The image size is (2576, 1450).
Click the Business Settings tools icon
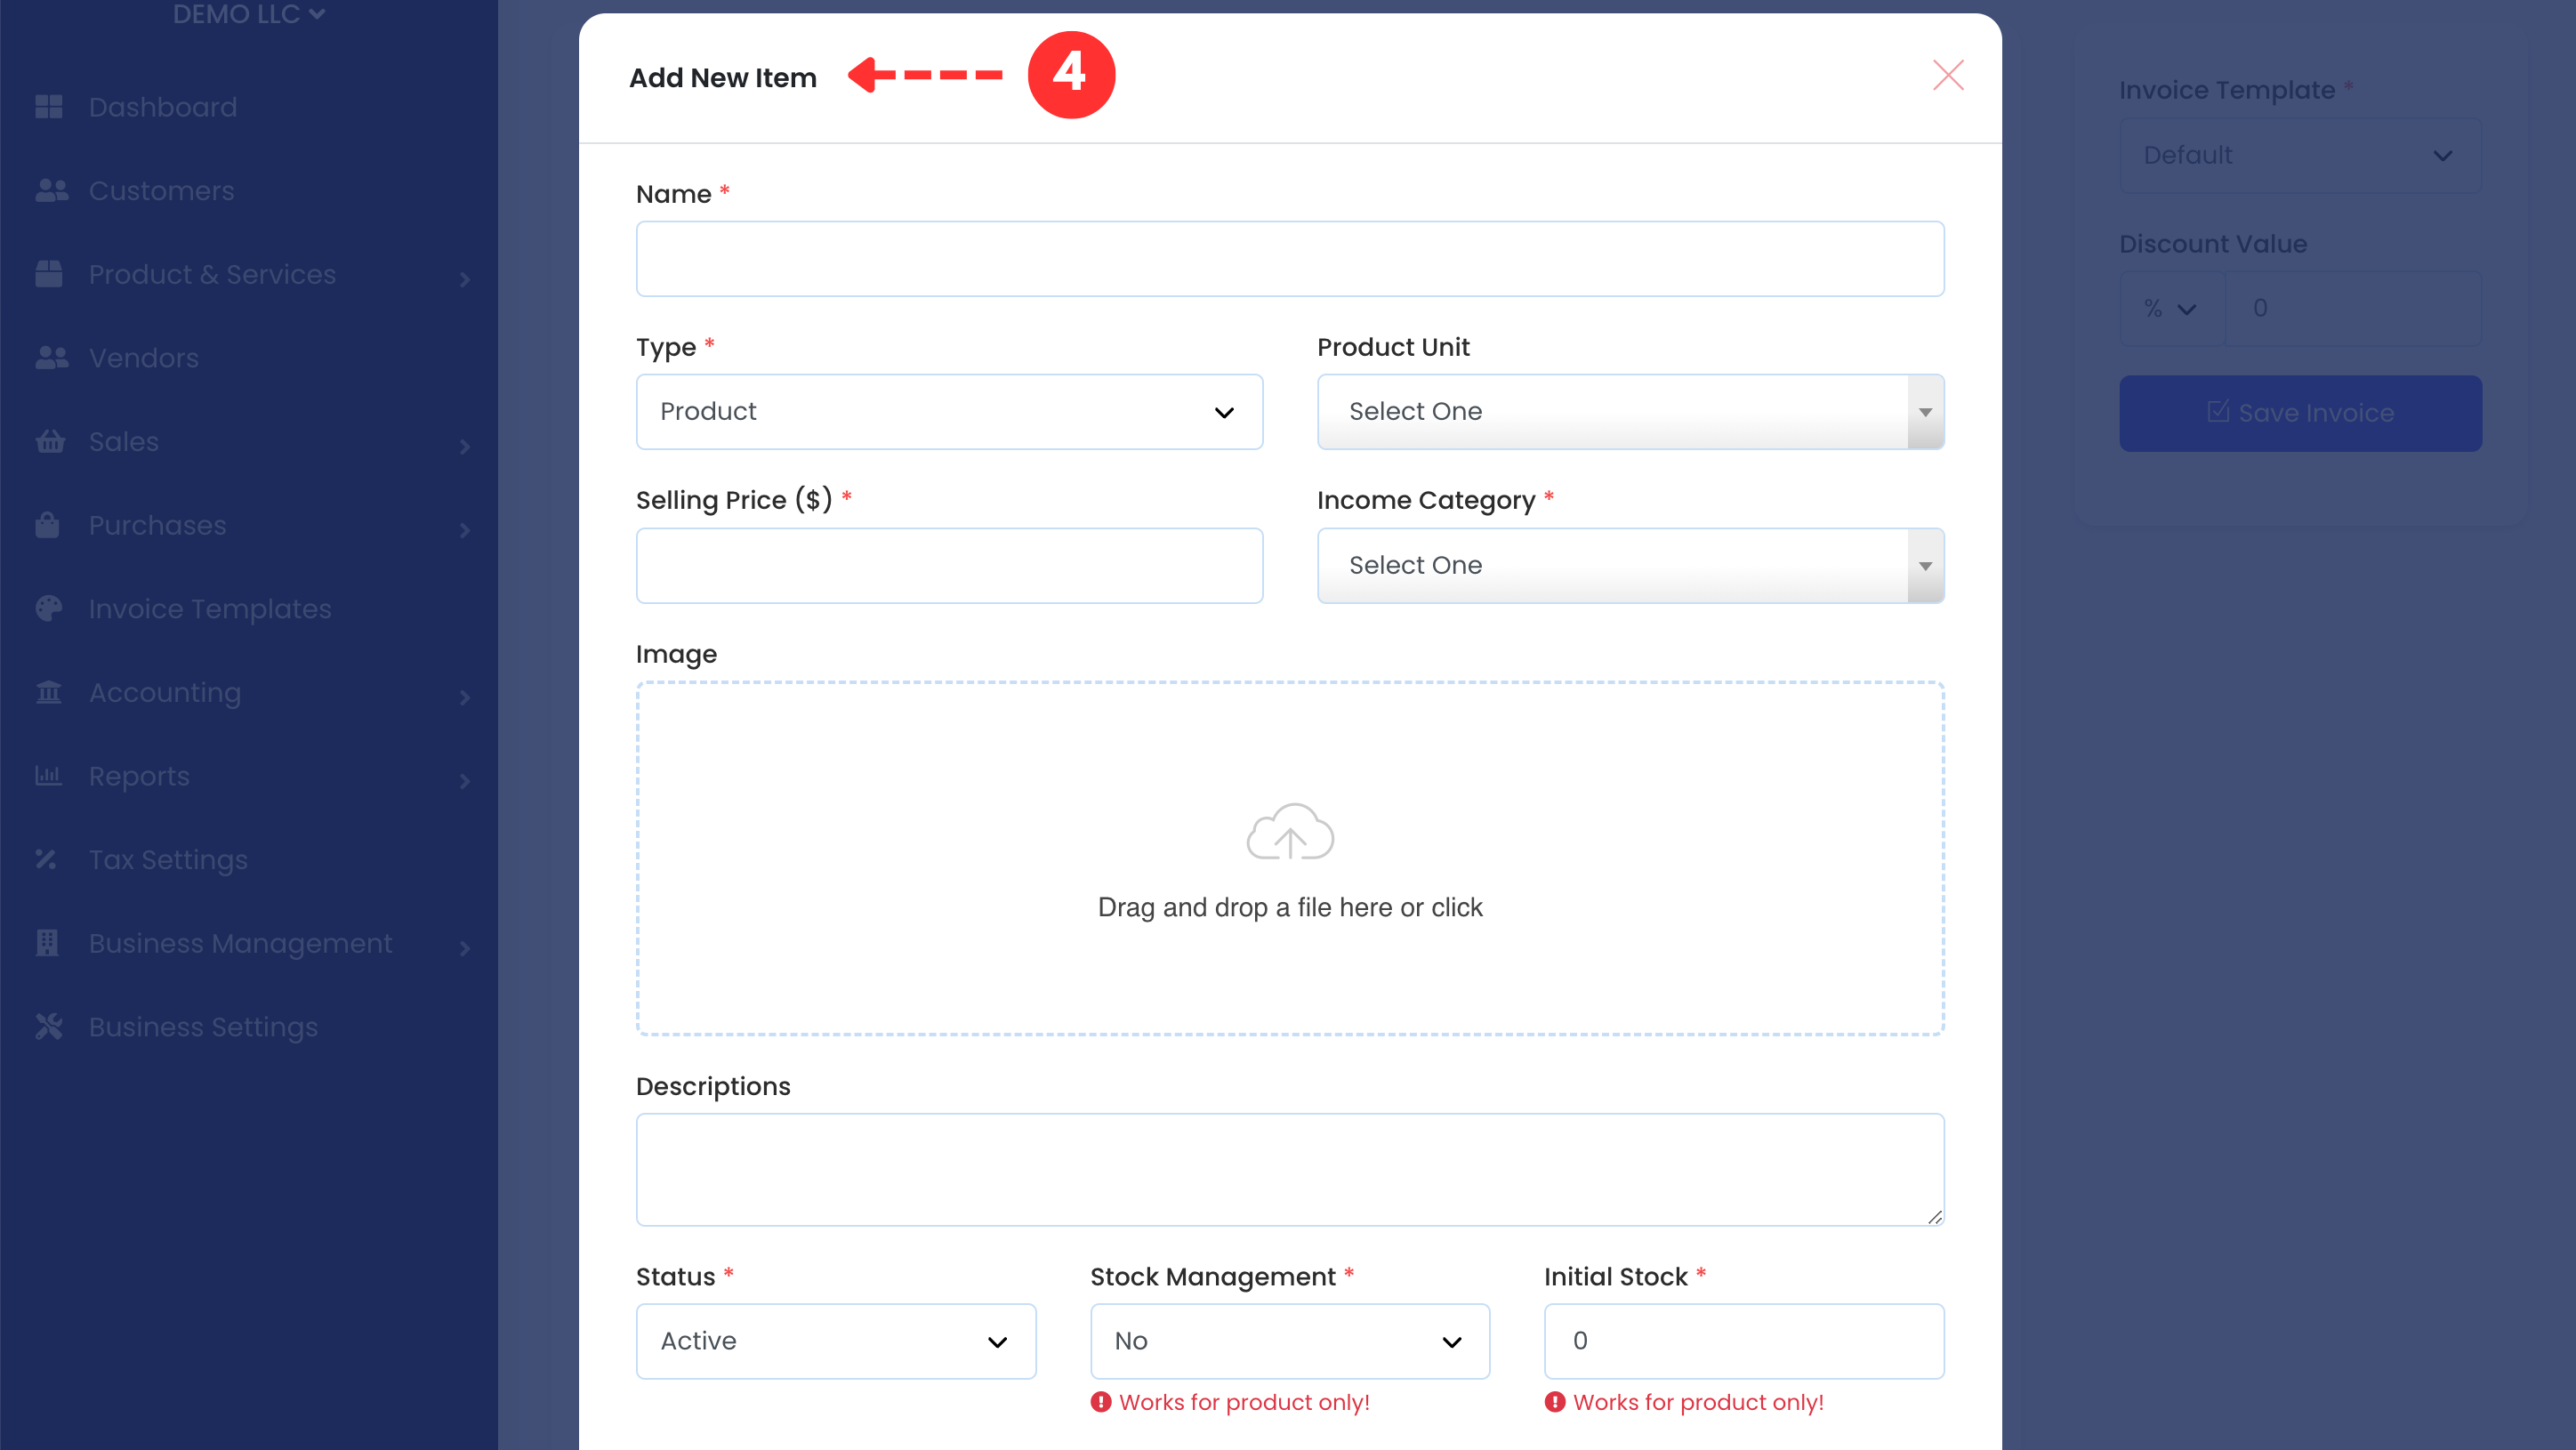coord(48,1026)
